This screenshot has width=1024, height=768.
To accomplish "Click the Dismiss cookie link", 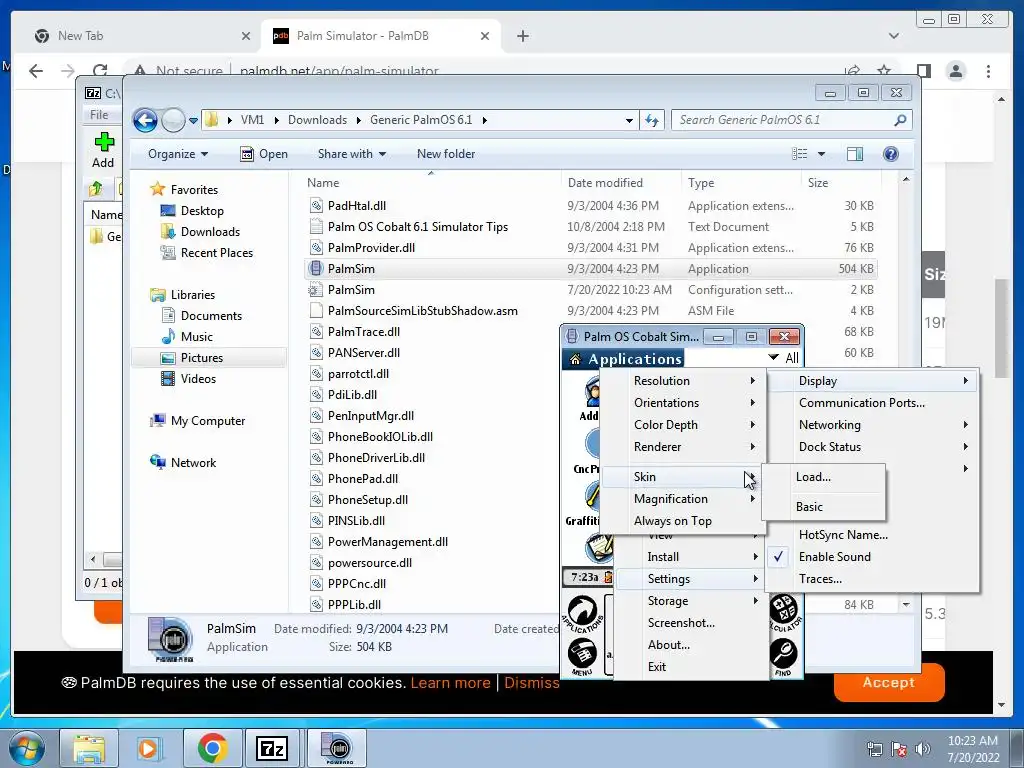I will [532, 683].
